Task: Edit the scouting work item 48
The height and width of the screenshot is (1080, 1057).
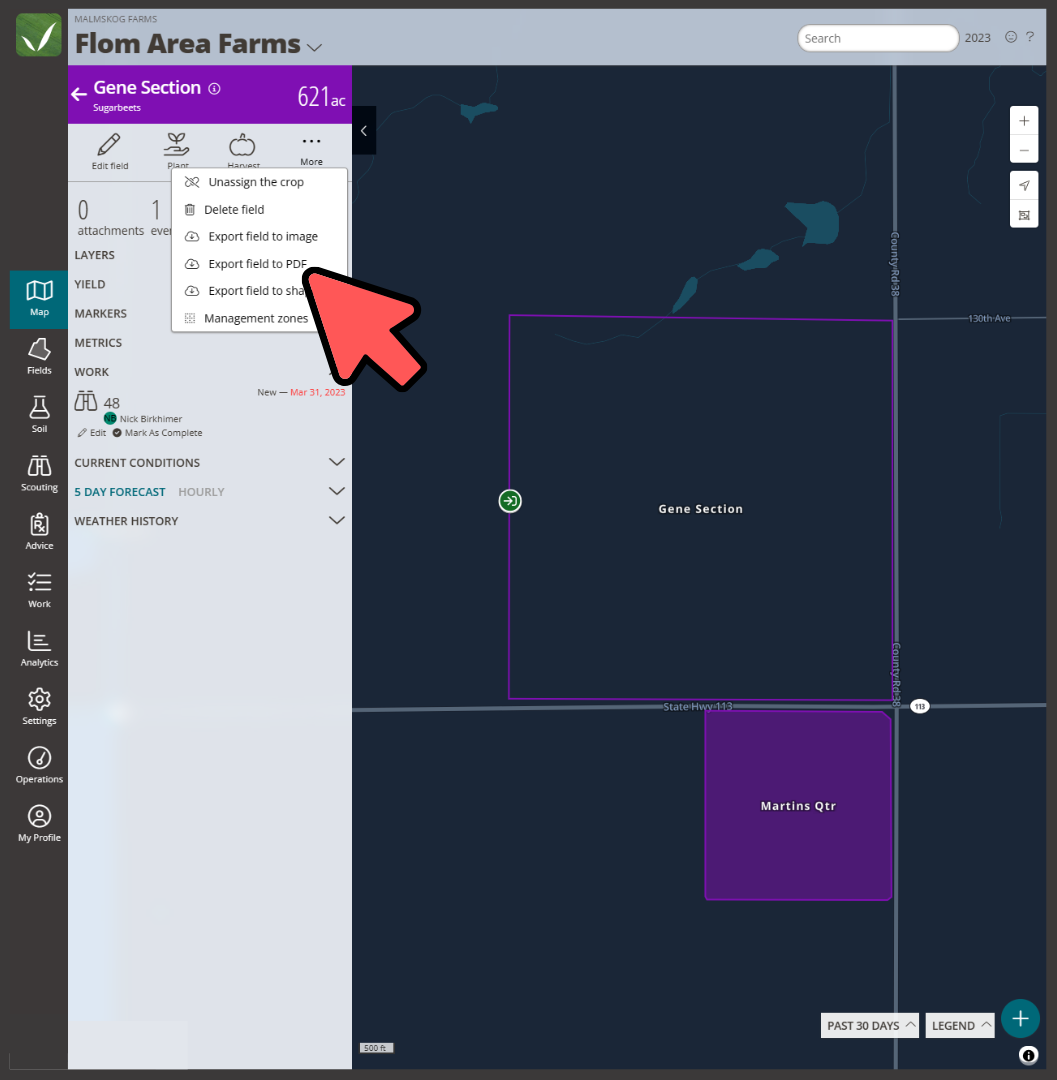Action: 92,433
